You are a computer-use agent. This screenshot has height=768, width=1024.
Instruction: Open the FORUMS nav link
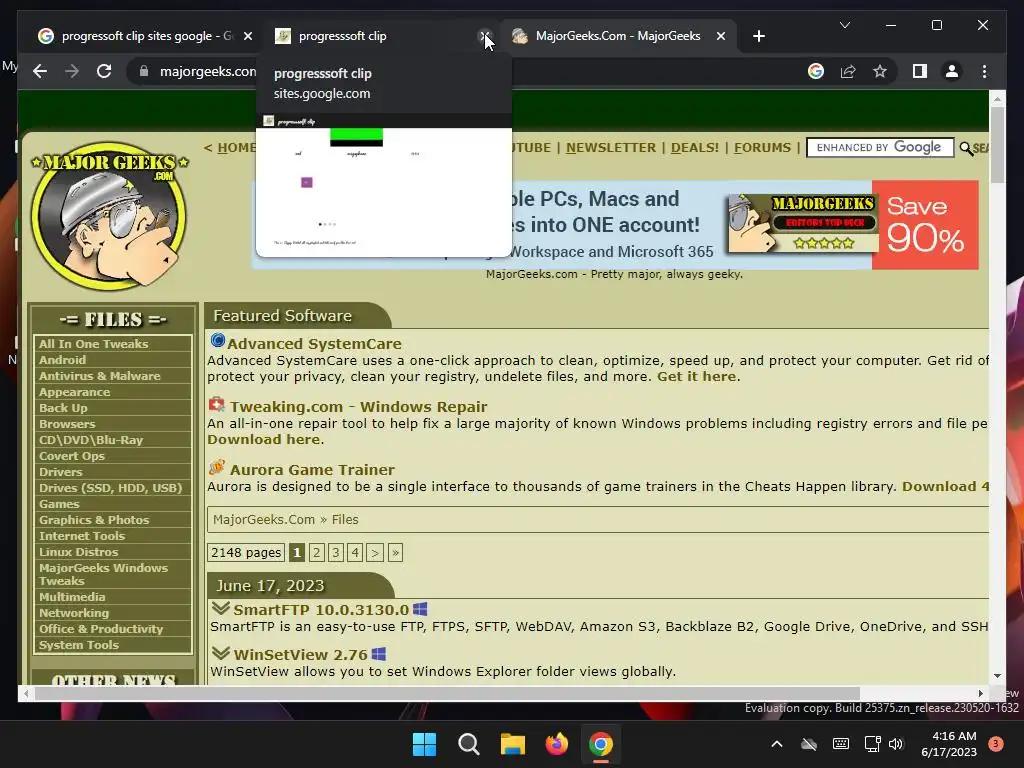(x=762, y=148)
